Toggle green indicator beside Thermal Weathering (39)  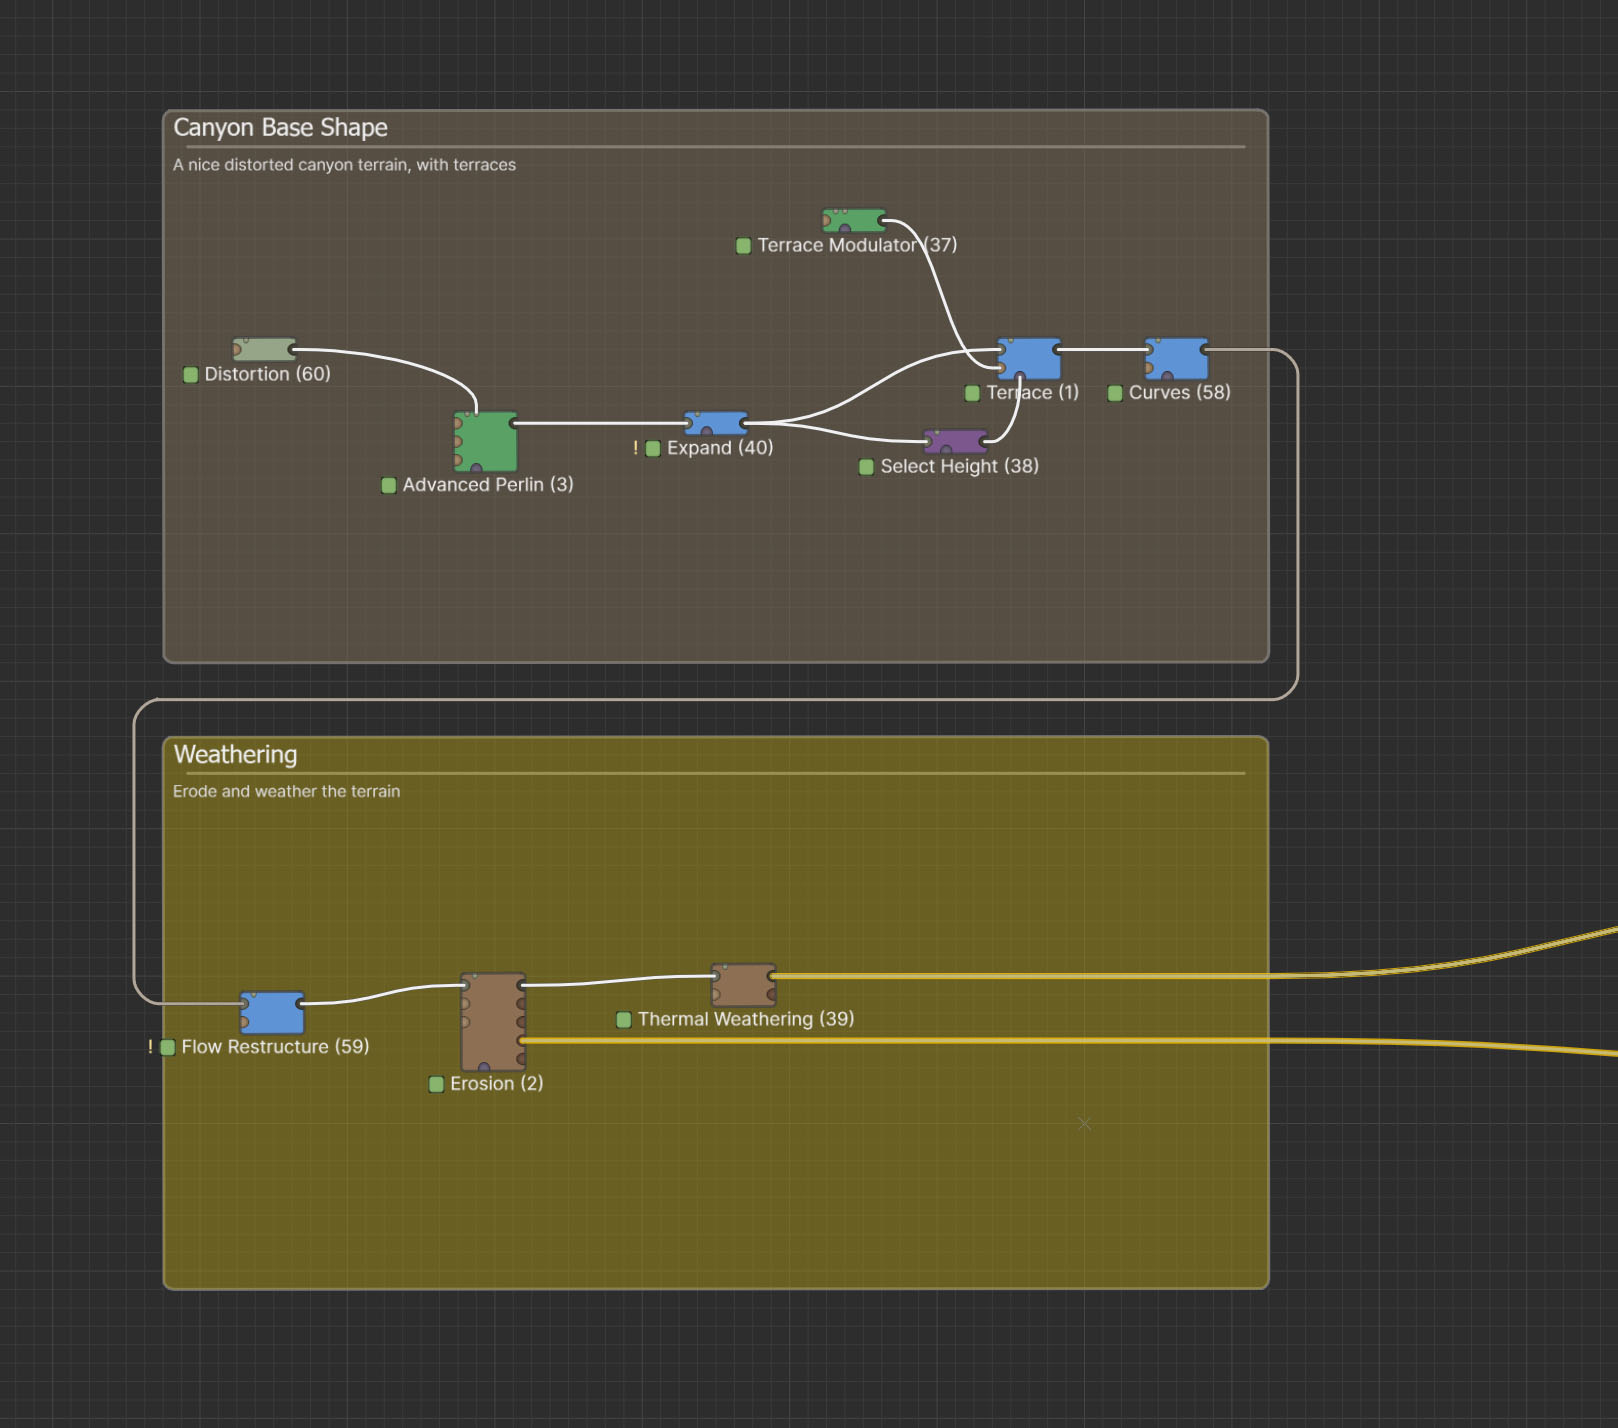coord(624,1020)
